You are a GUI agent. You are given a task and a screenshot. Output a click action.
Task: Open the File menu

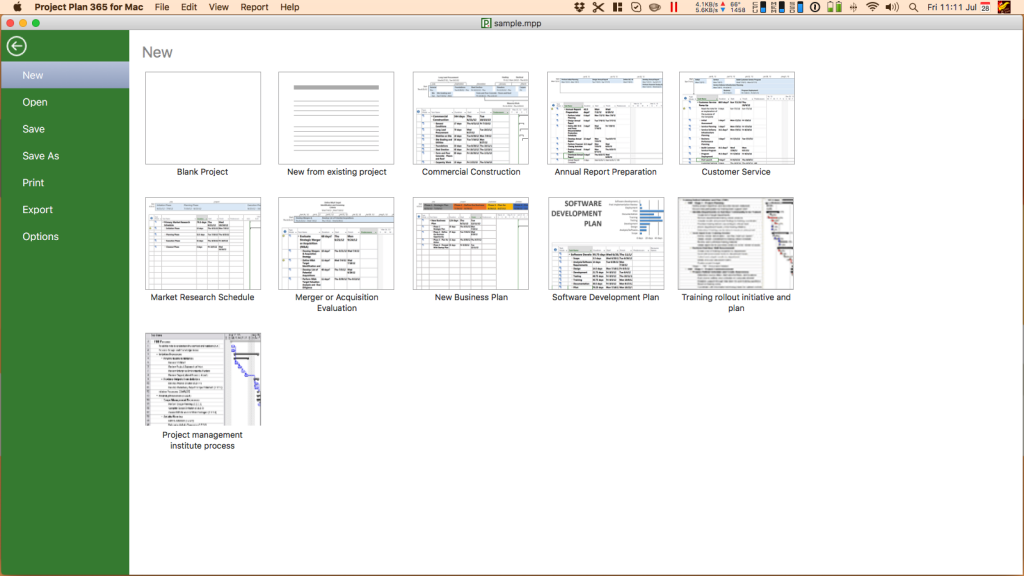click(x=162, y=7)
